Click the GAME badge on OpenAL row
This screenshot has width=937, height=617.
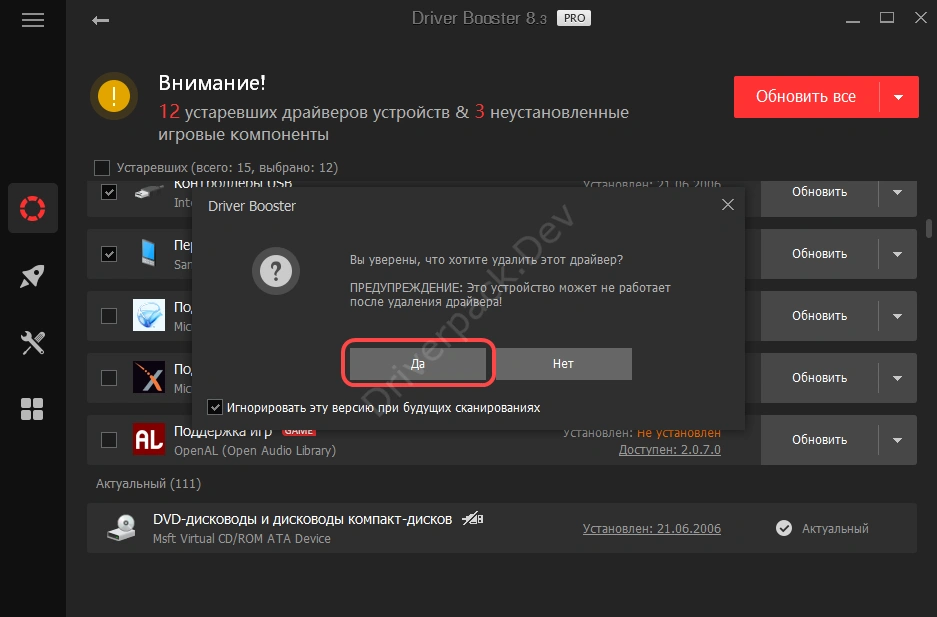pos(298,431)
